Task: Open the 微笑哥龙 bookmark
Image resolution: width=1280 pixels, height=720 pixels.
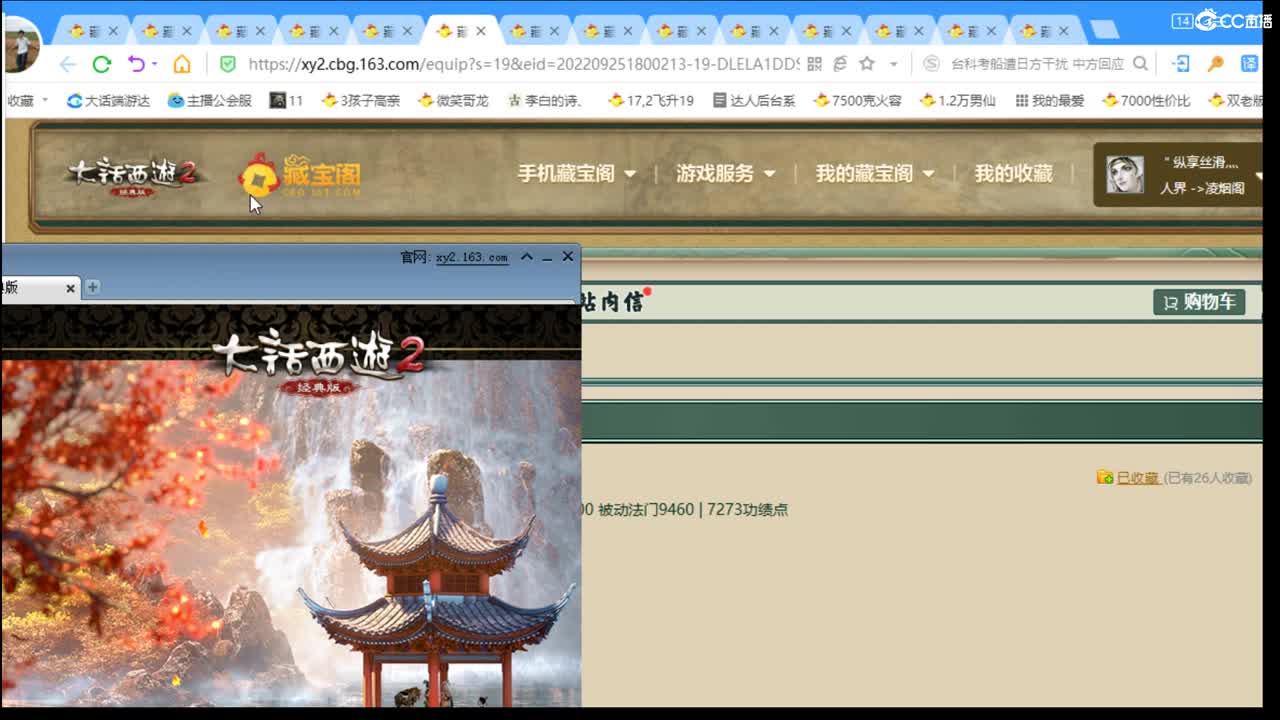Action: click(x=454, y=100)
